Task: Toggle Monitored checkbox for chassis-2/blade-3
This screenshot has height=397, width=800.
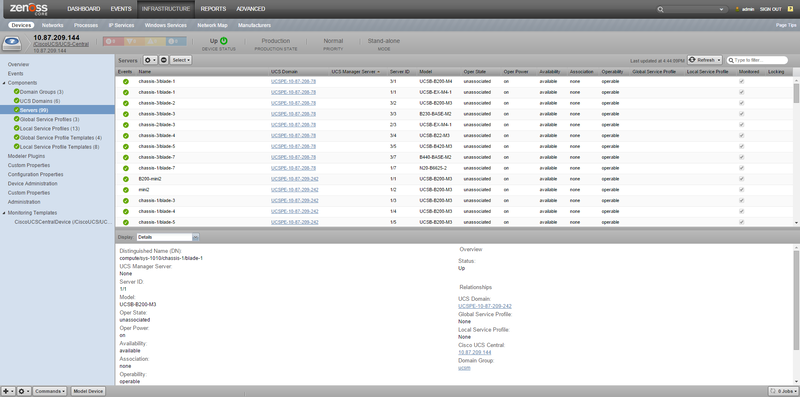Action: (741, 125)
